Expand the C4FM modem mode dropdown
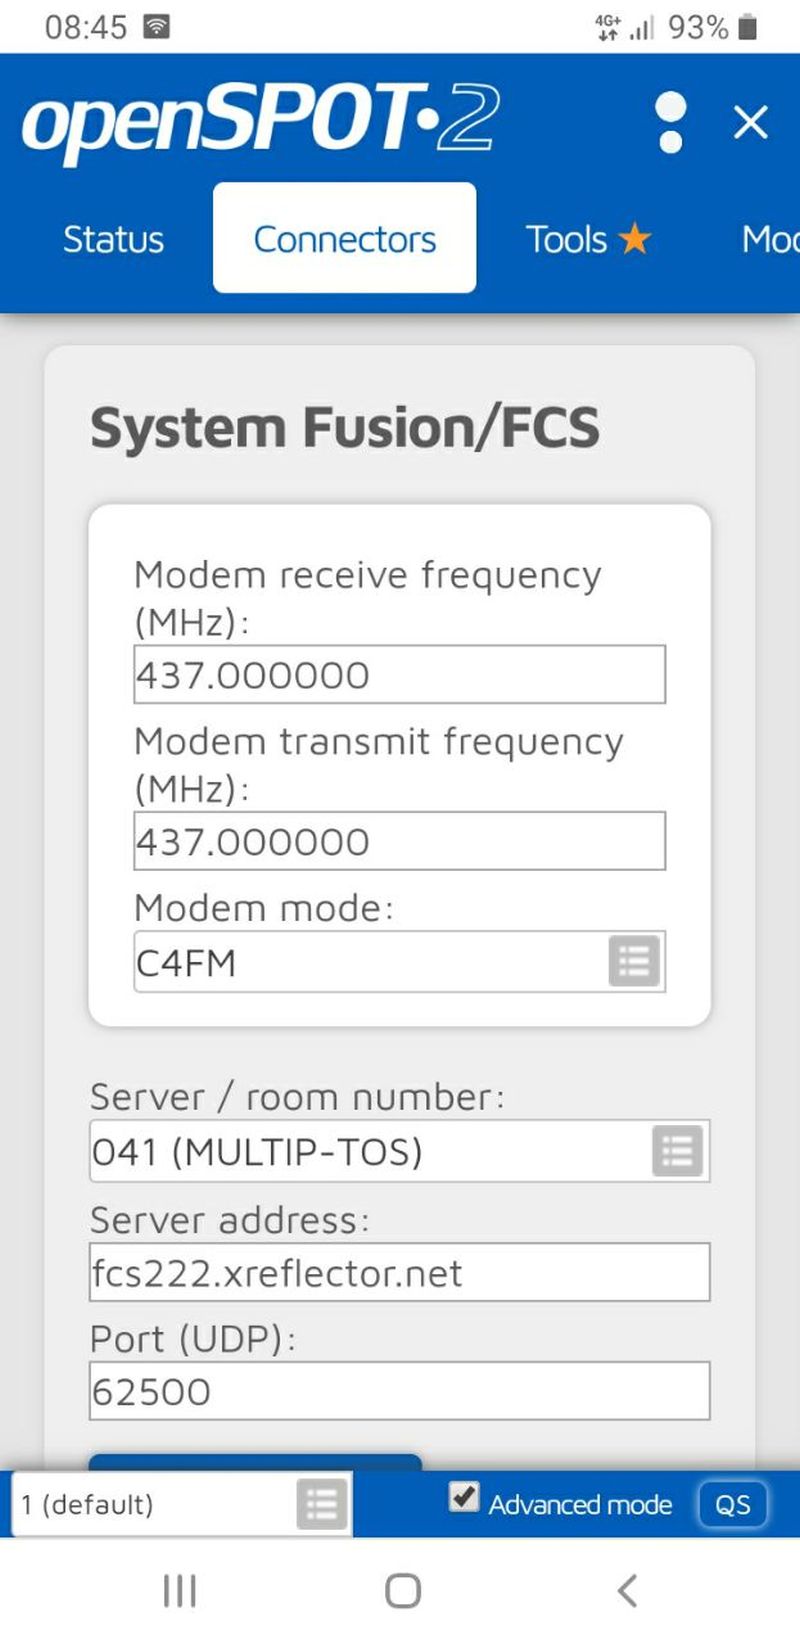This screenshot has height=1644, width=800. 399,962
